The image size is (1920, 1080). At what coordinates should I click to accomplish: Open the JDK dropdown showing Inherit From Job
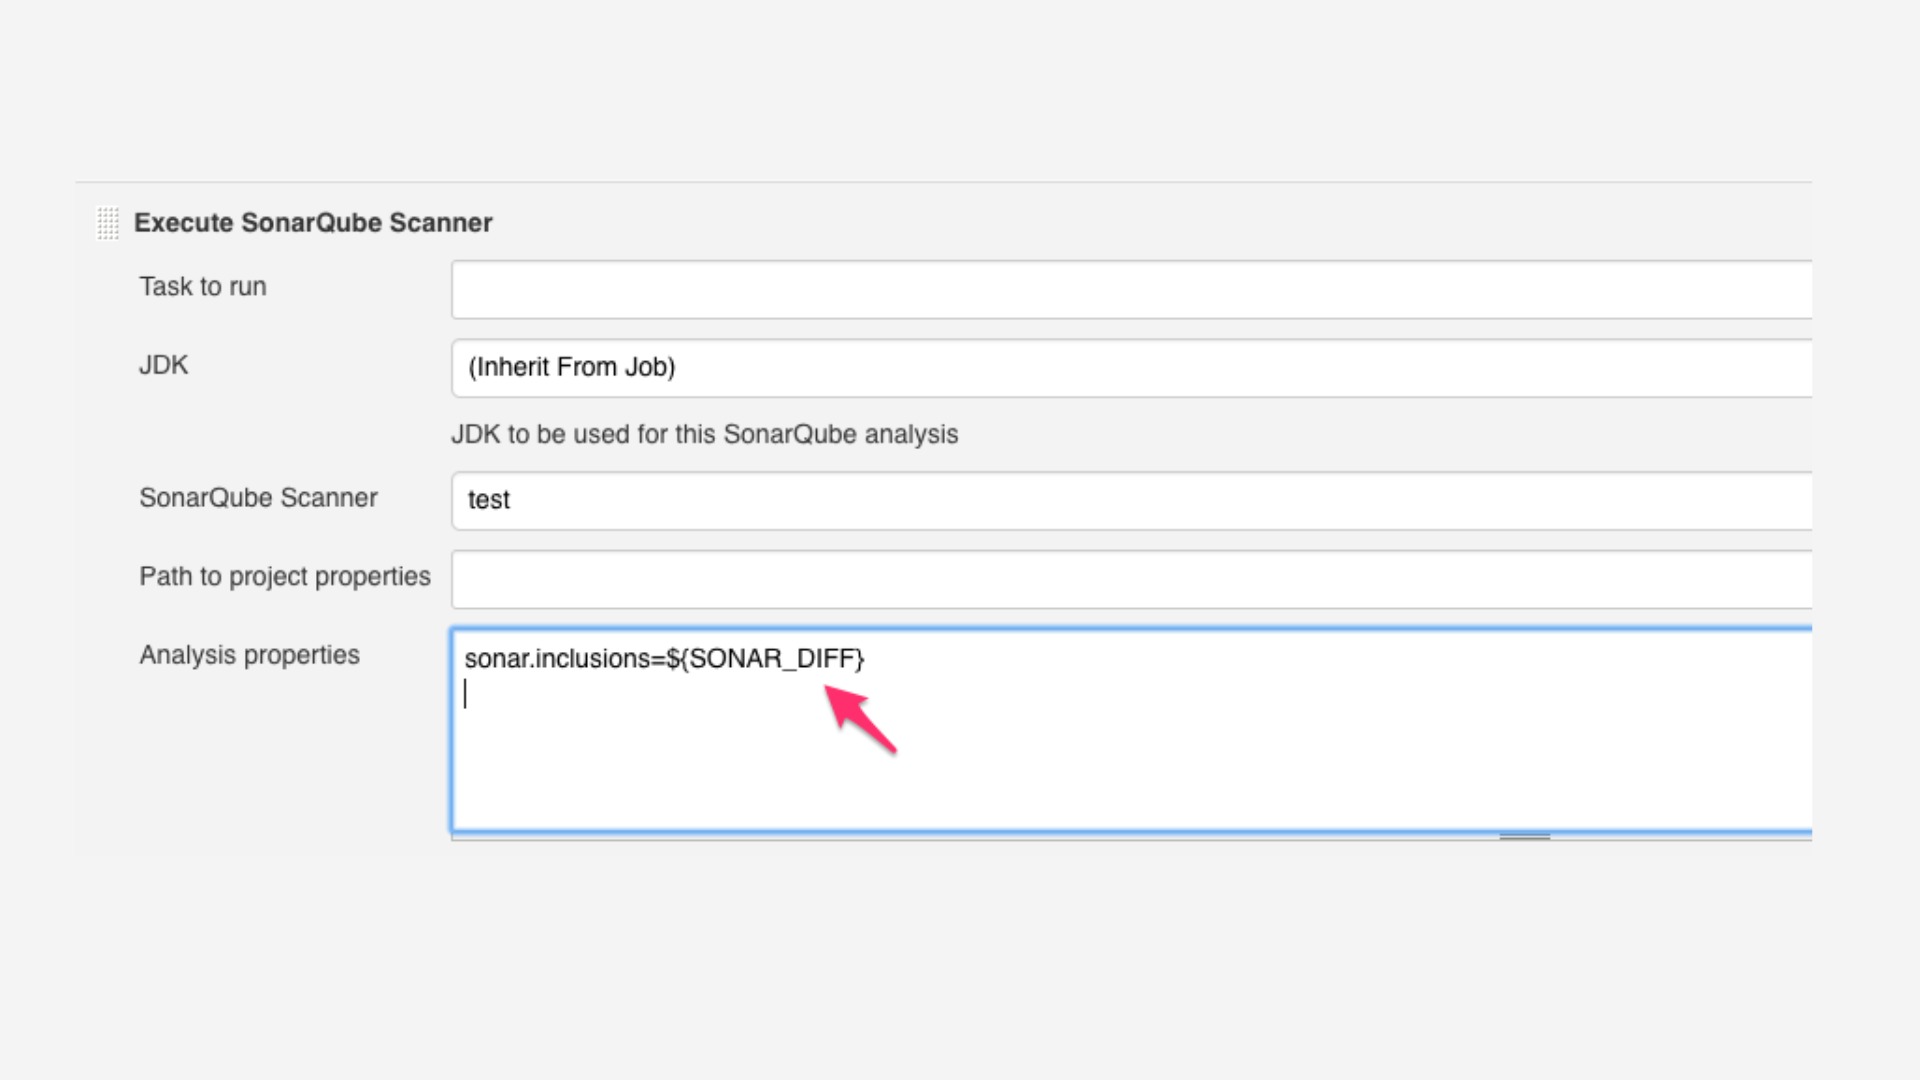coord(1130,368)
